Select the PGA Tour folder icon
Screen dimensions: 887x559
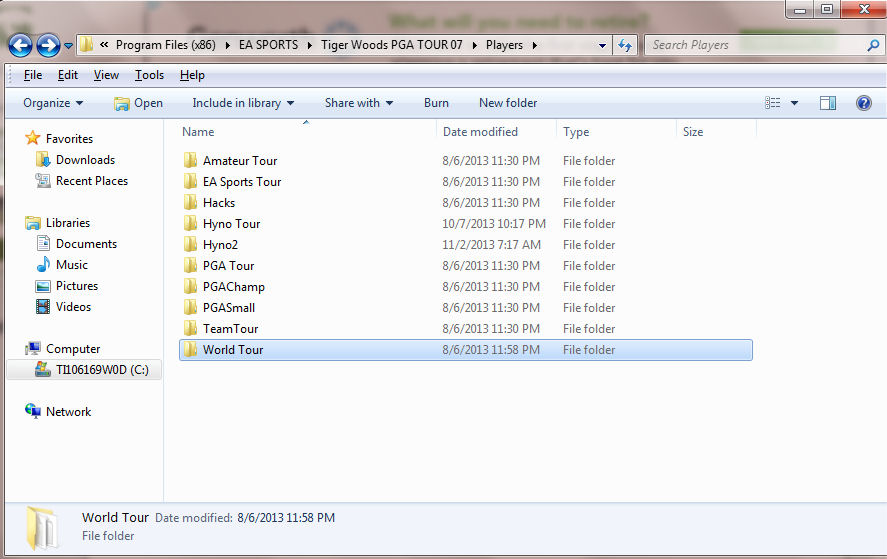[191, 265]
